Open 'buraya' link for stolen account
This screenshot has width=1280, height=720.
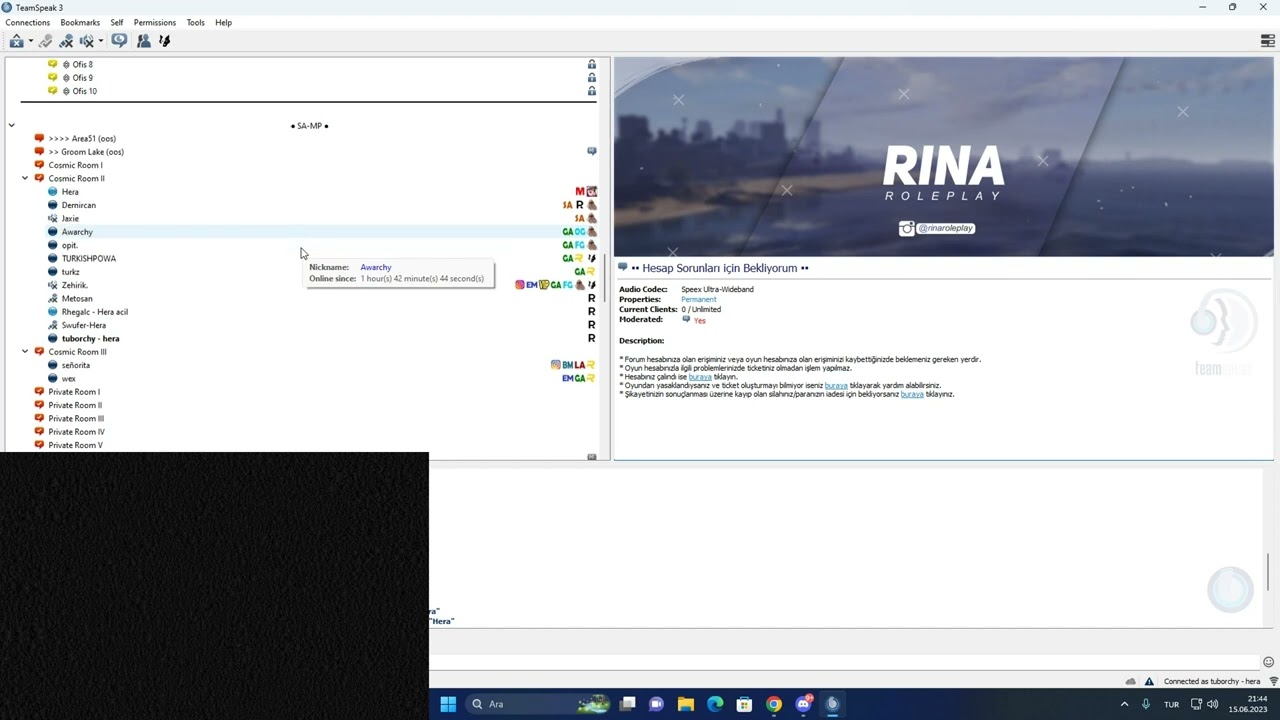click(700, 377)
